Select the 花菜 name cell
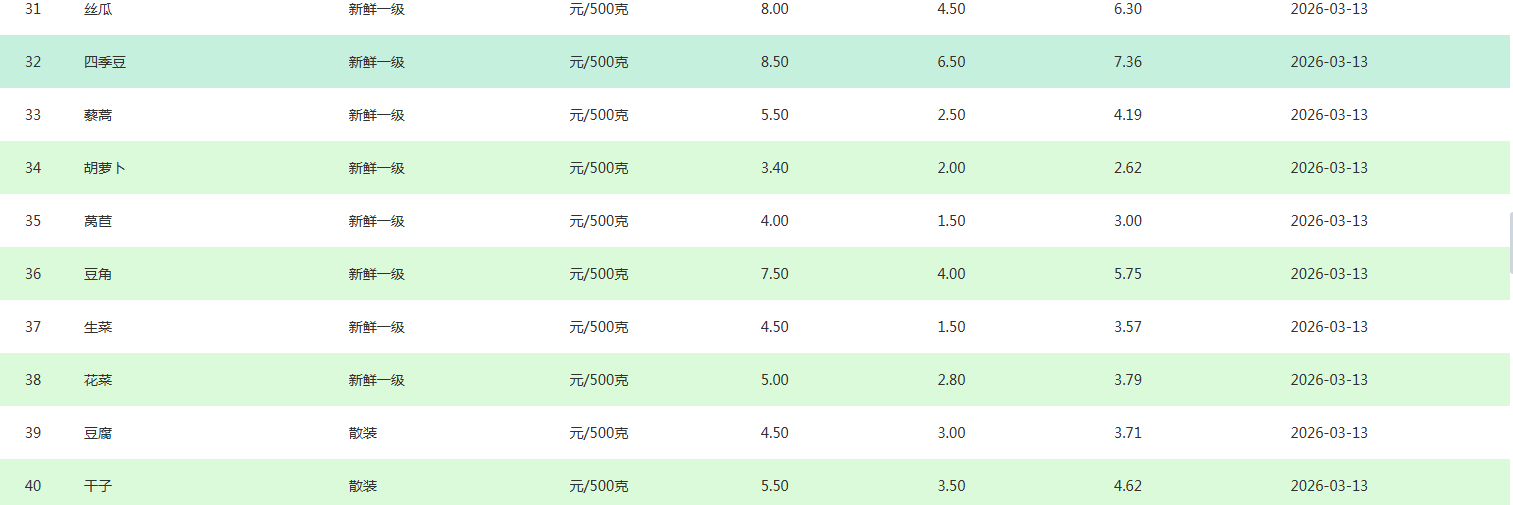The width and height of the screenshot is (1513, 505). pos(98,380)
